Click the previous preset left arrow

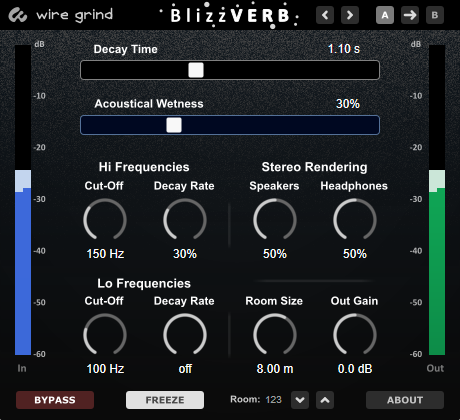(x=325, y=15)
